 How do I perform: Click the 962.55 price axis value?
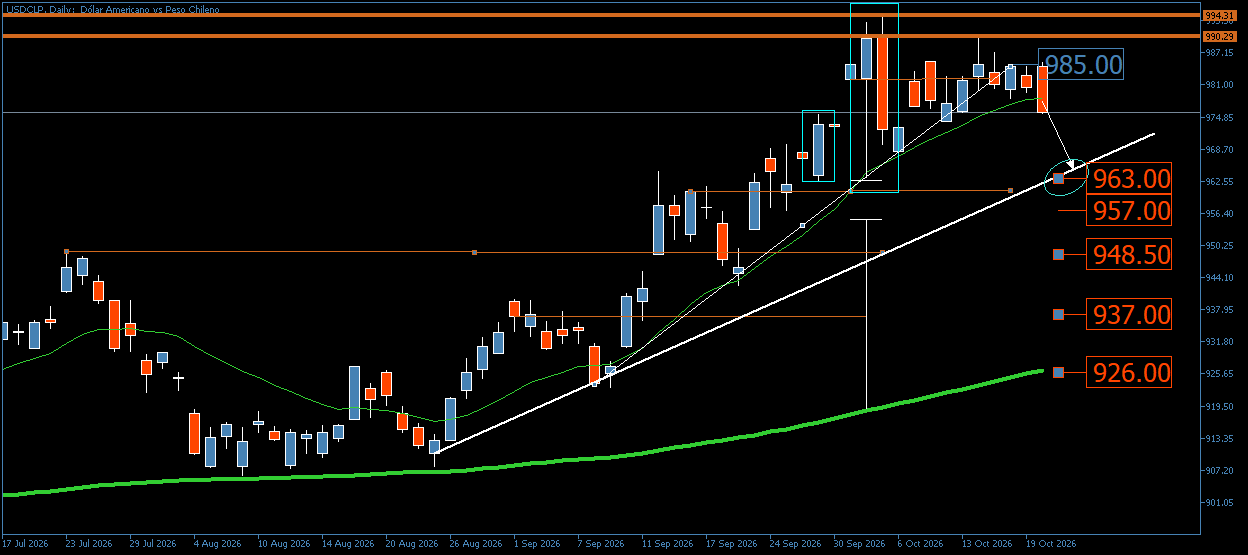(1219, 181)
